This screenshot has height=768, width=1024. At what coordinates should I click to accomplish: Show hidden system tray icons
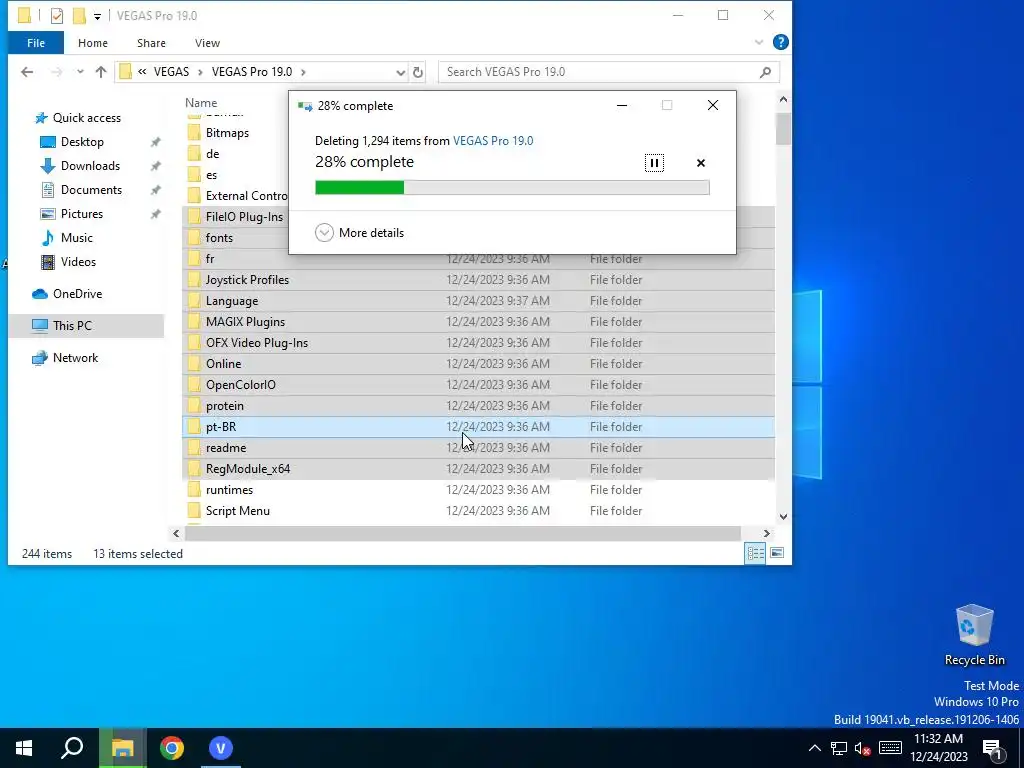(814, 748)
